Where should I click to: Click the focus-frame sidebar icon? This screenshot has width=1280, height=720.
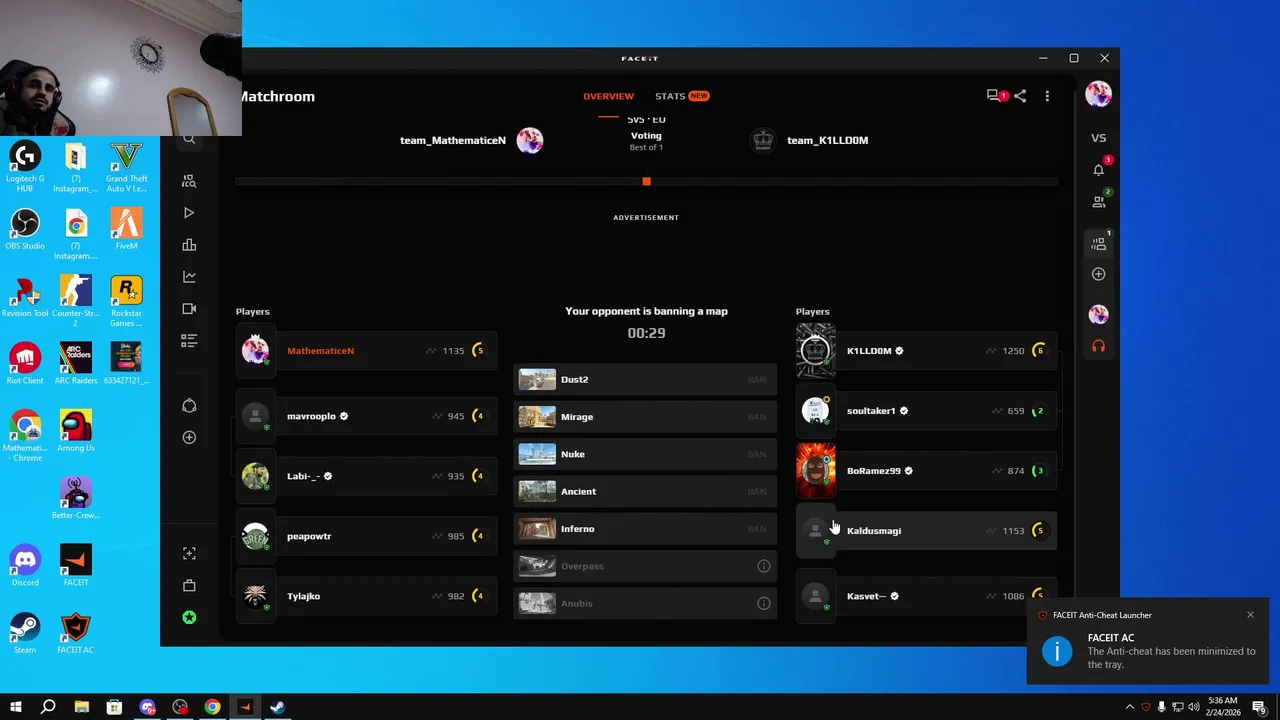pos(189,553)
